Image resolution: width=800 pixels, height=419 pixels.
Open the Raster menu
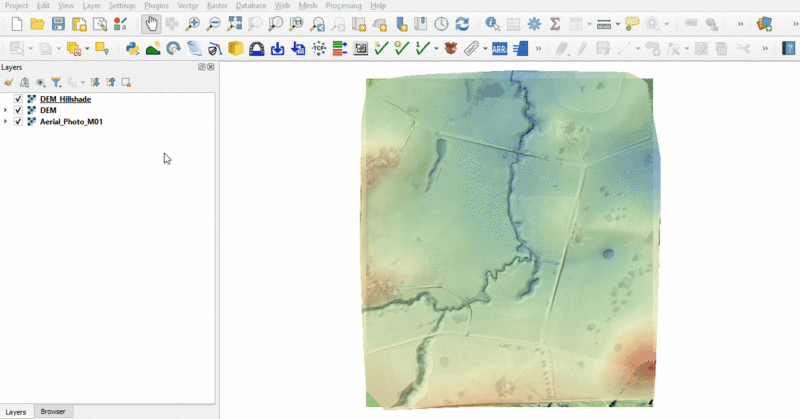point(216,6)
